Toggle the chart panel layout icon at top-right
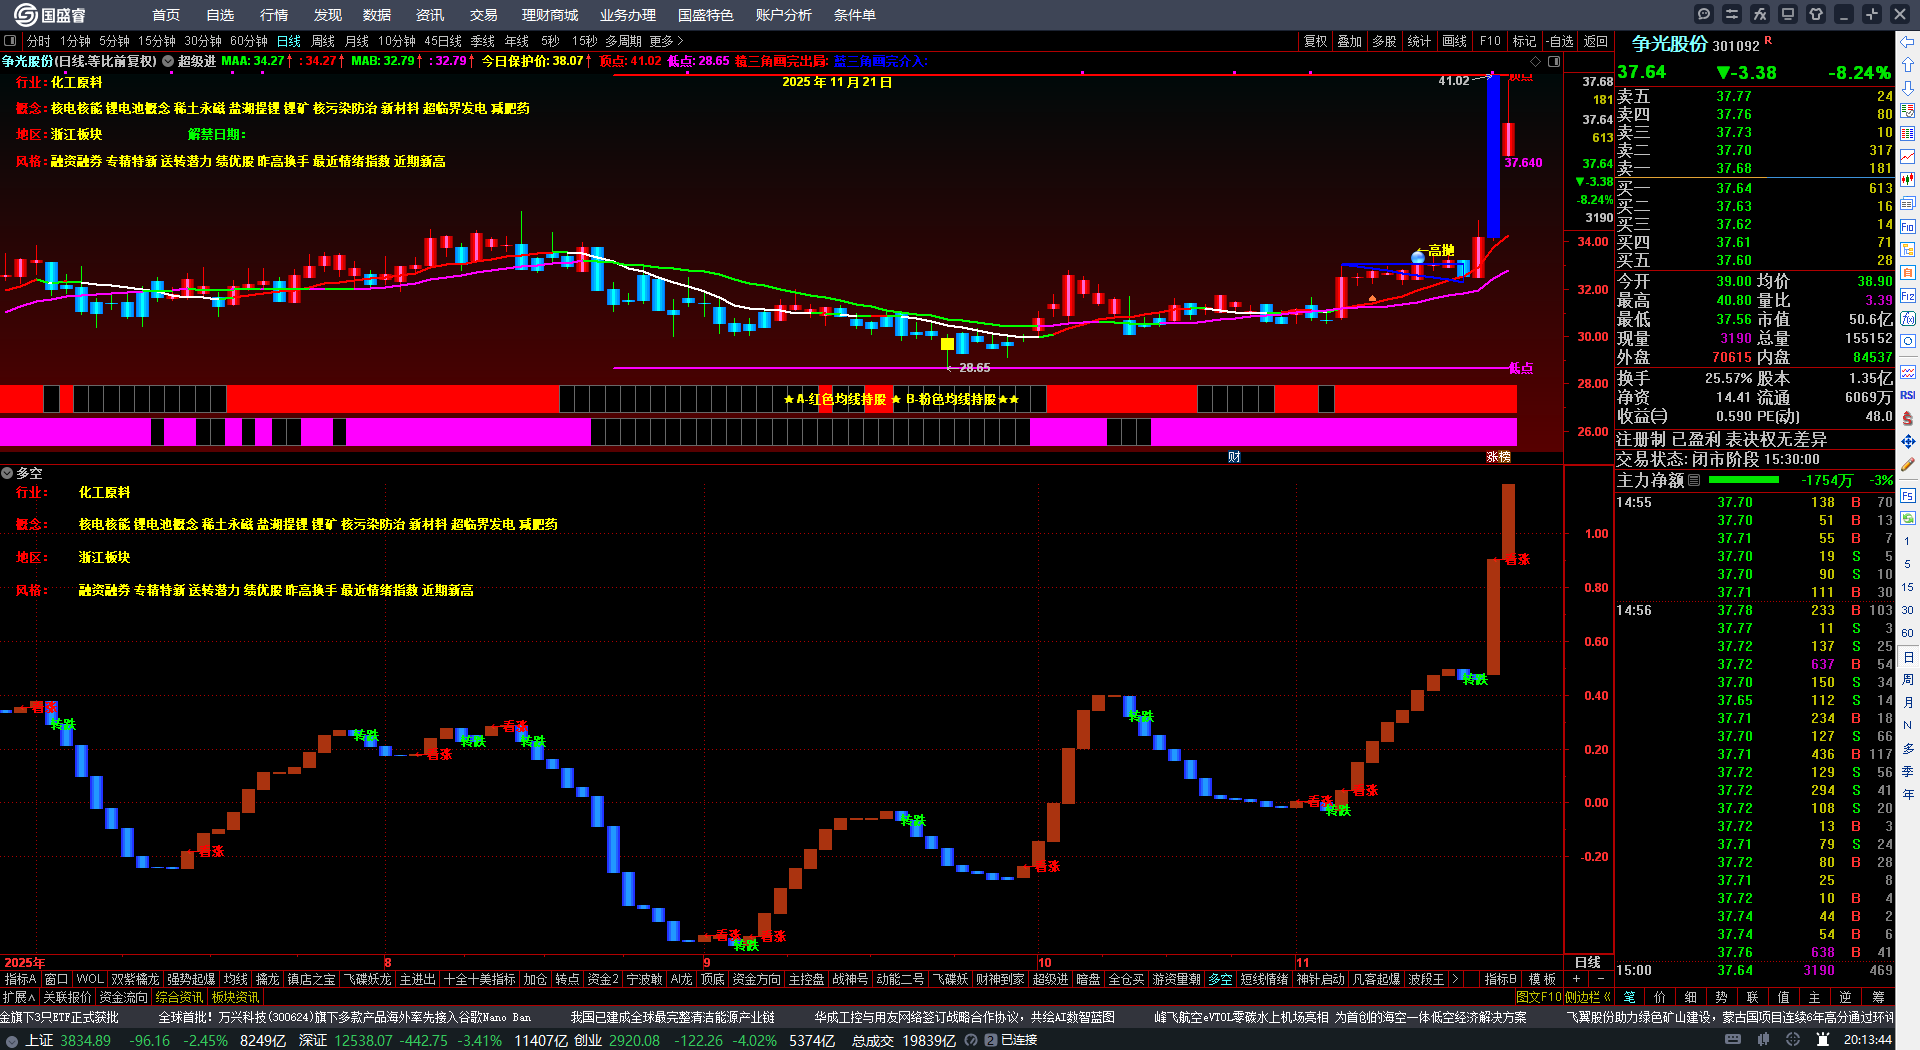Image resolution: width=1920 pixels, height=1050 pixels. point(1554,61)
